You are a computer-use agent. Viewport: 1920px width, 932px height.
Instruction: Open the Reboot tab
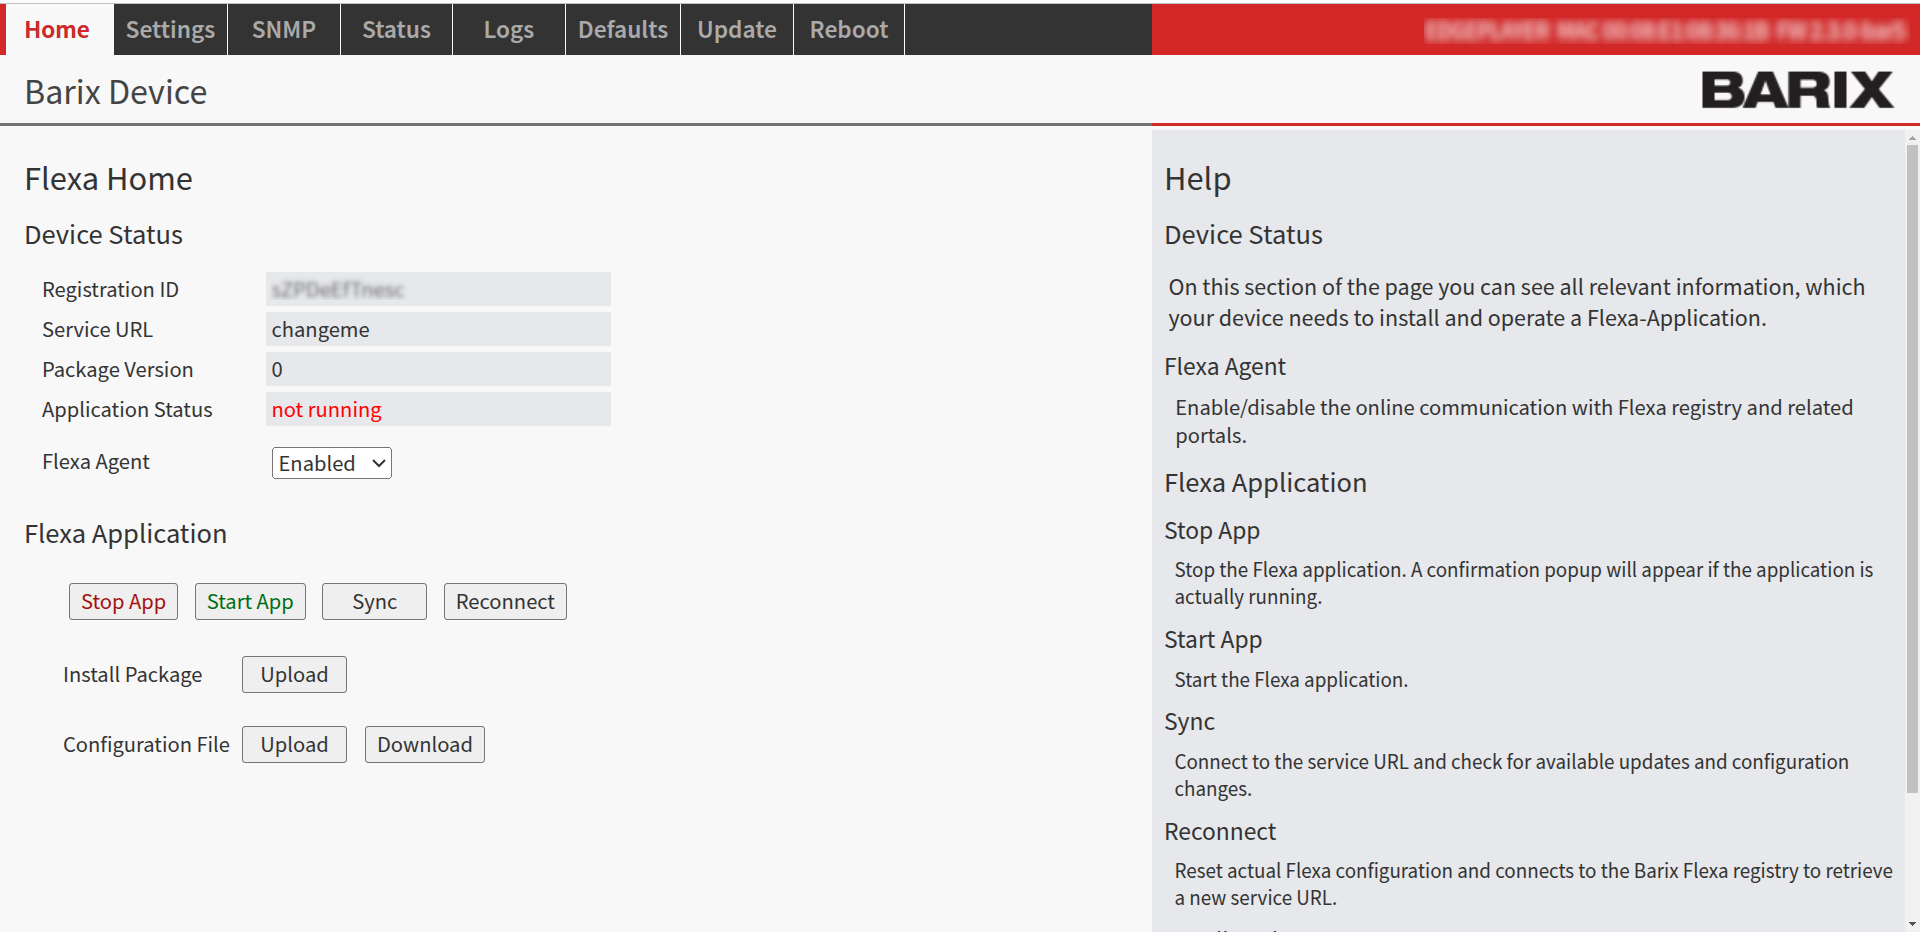pos(848,30)
